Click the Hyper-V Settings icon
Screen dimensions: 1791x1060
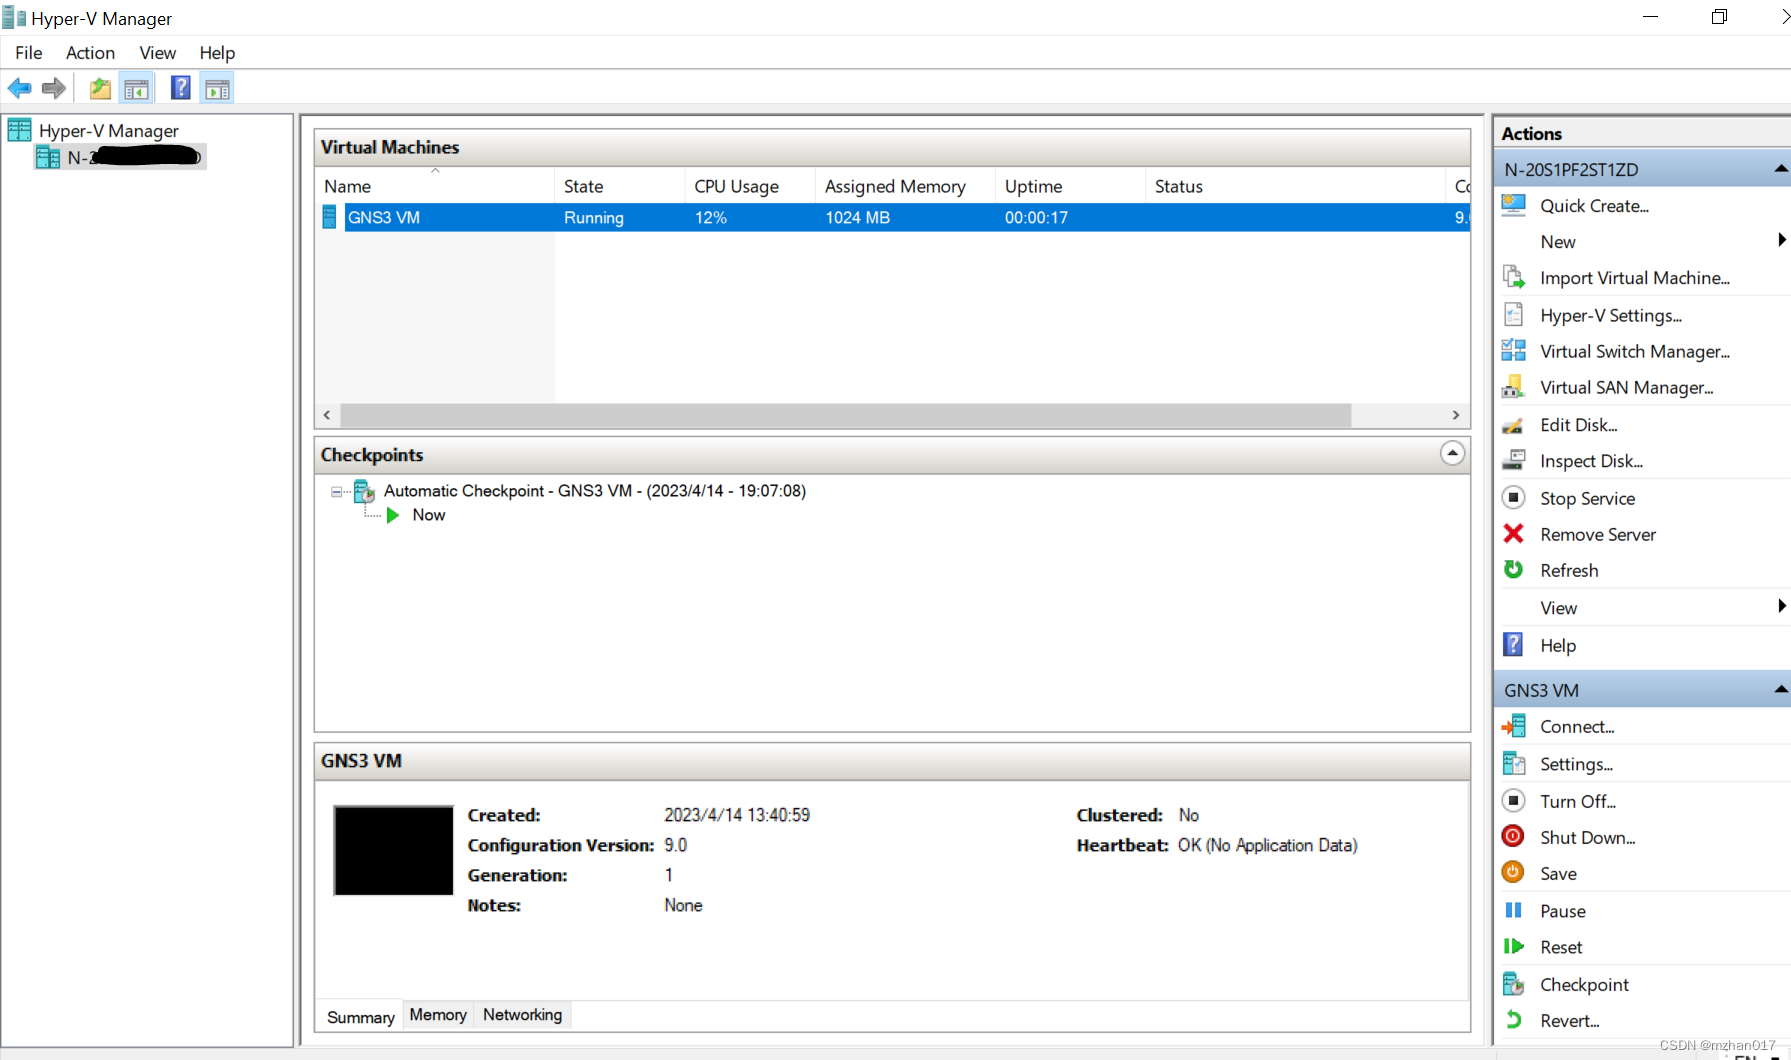1514,314
